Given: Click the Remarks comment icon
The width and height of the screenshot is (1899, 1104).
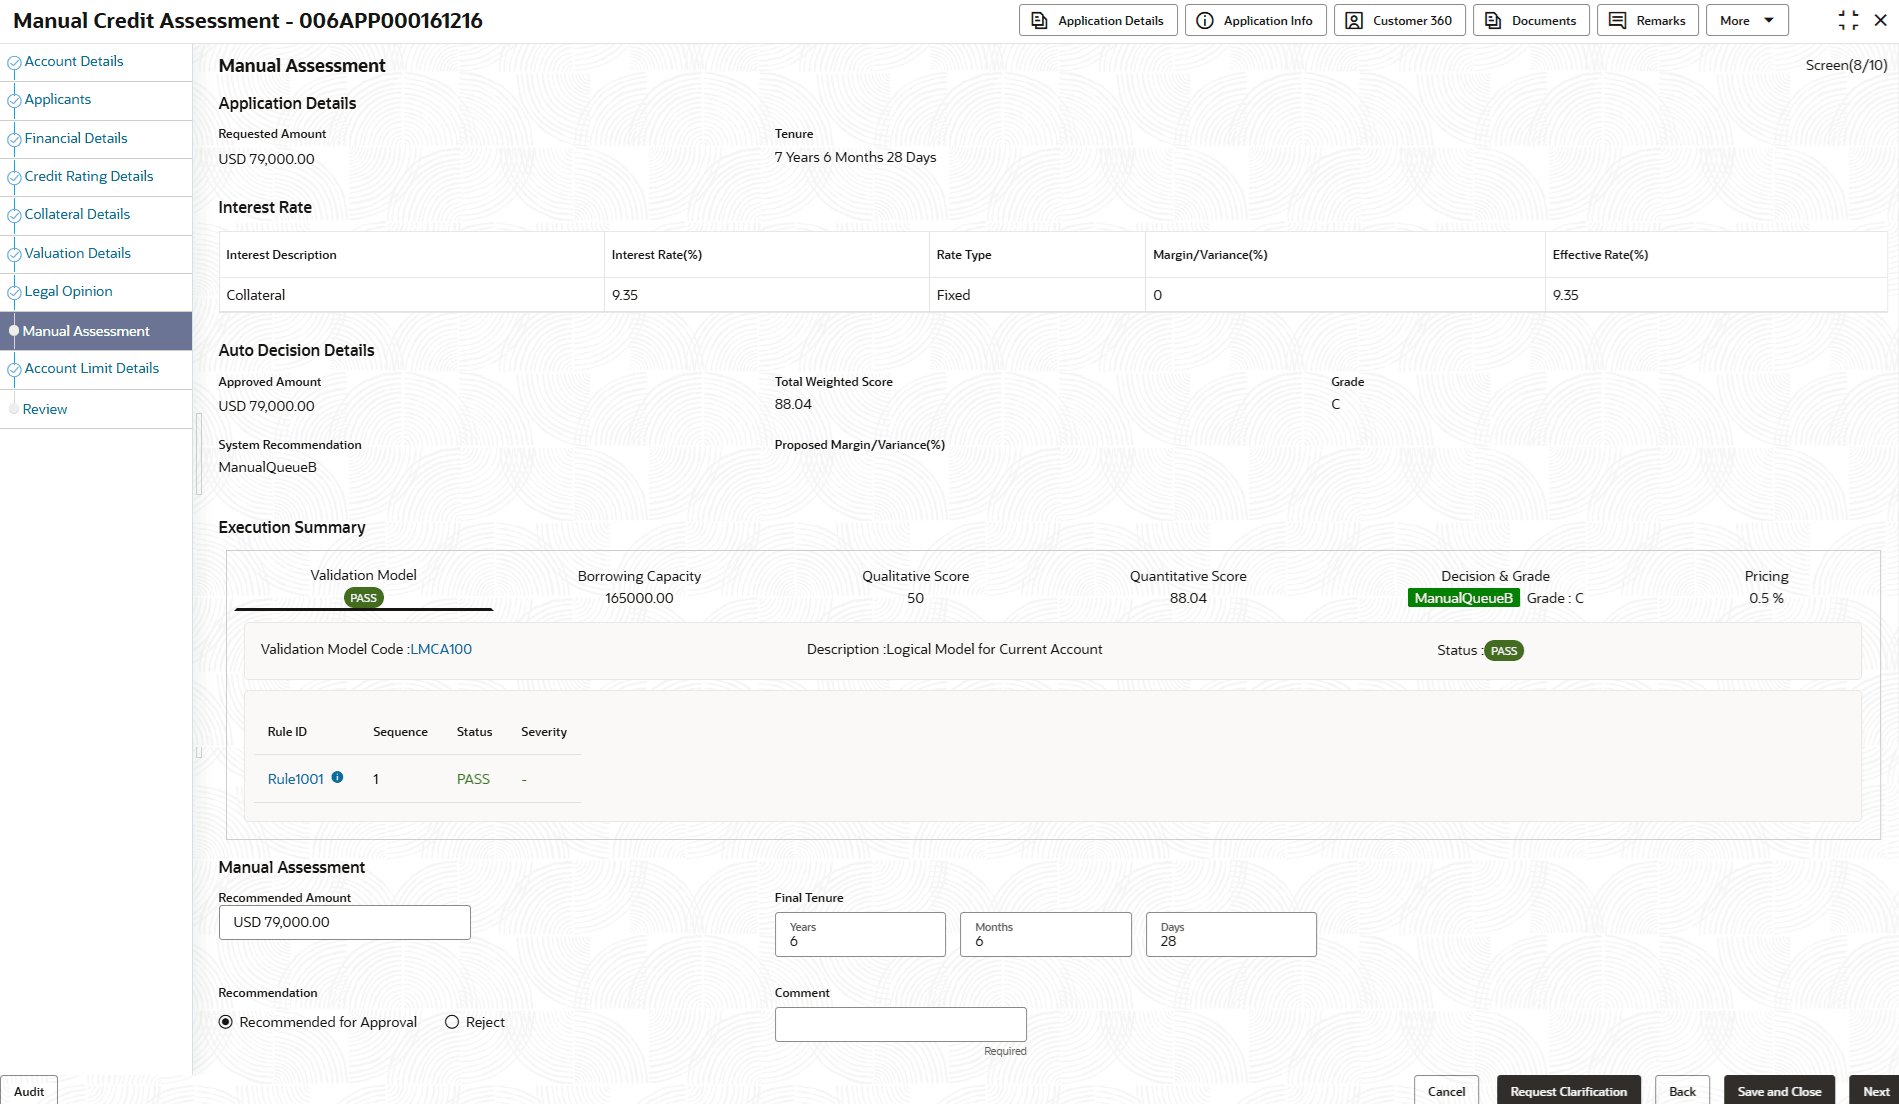Looking at the screenshot, I should [1617, 21].
